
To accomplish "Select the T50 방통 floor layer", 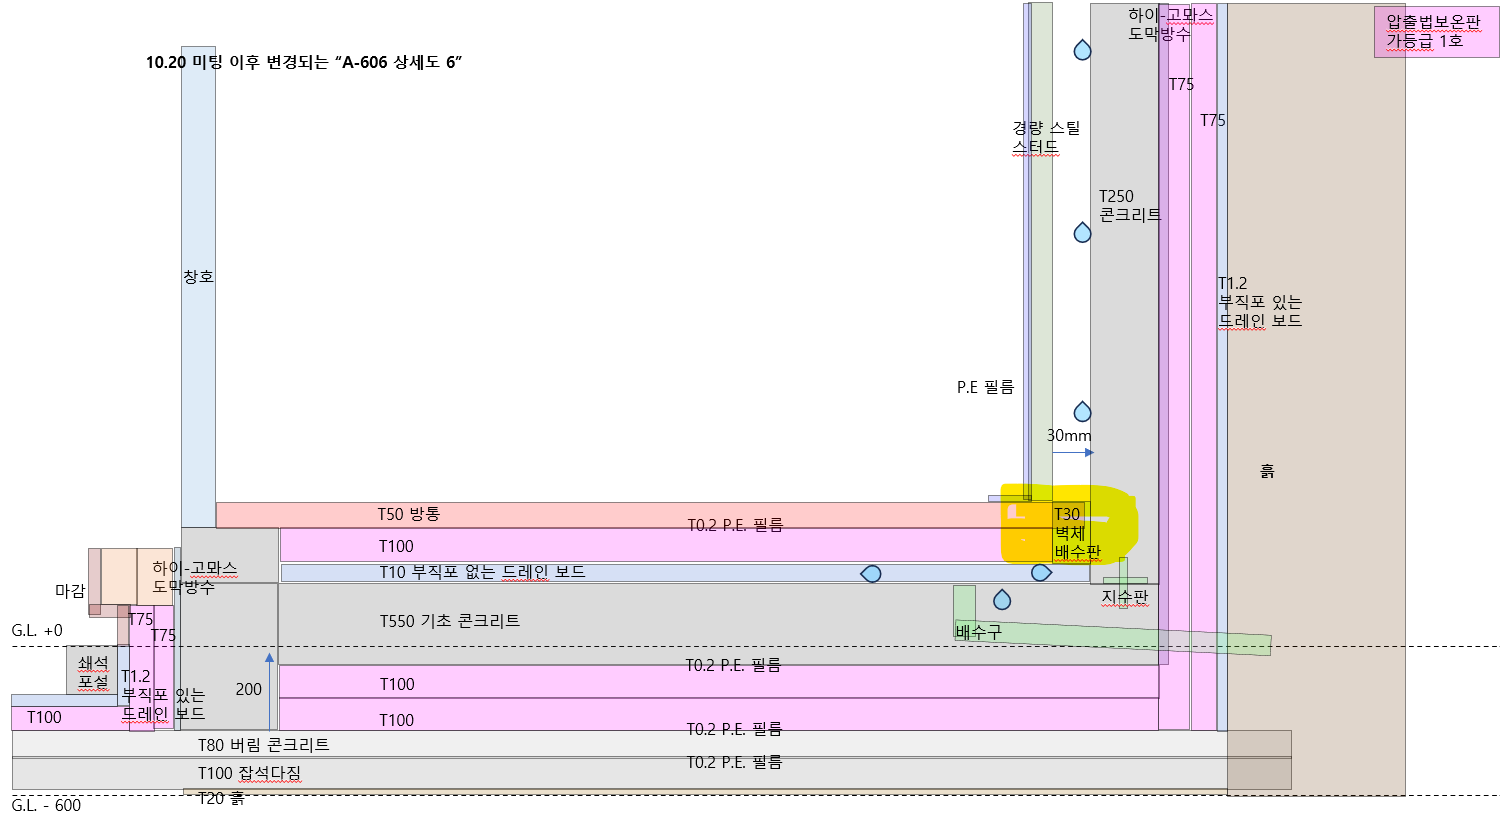I will click(x=600, y=515).
